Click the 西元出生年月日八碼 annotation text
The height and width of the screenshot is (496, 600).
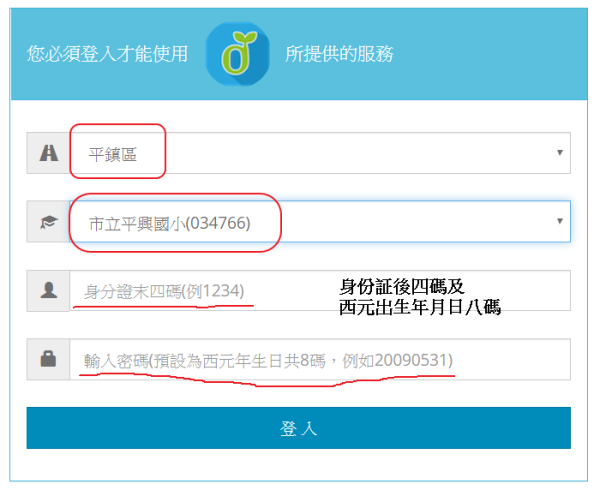pyautogui.click(x=418, y=308)
